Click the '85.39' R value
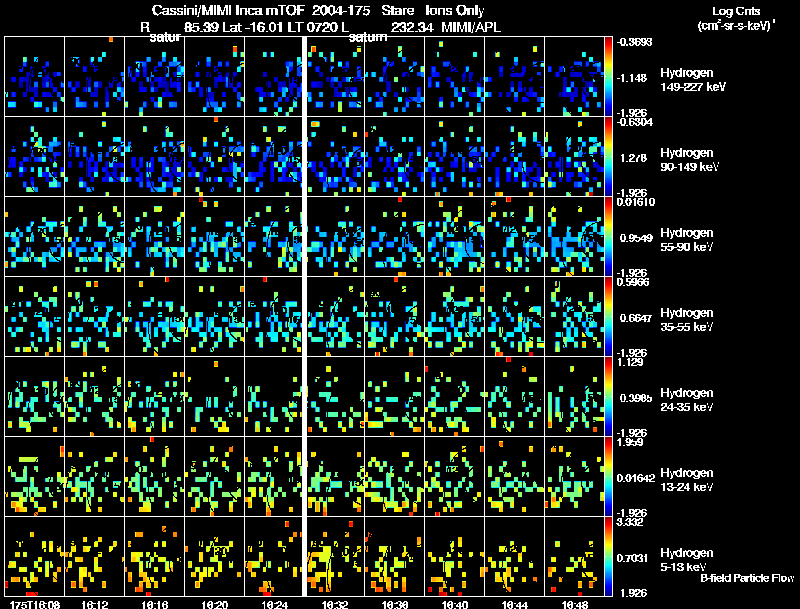Viewport: 800px width, 609px height. tap(202, 27)
